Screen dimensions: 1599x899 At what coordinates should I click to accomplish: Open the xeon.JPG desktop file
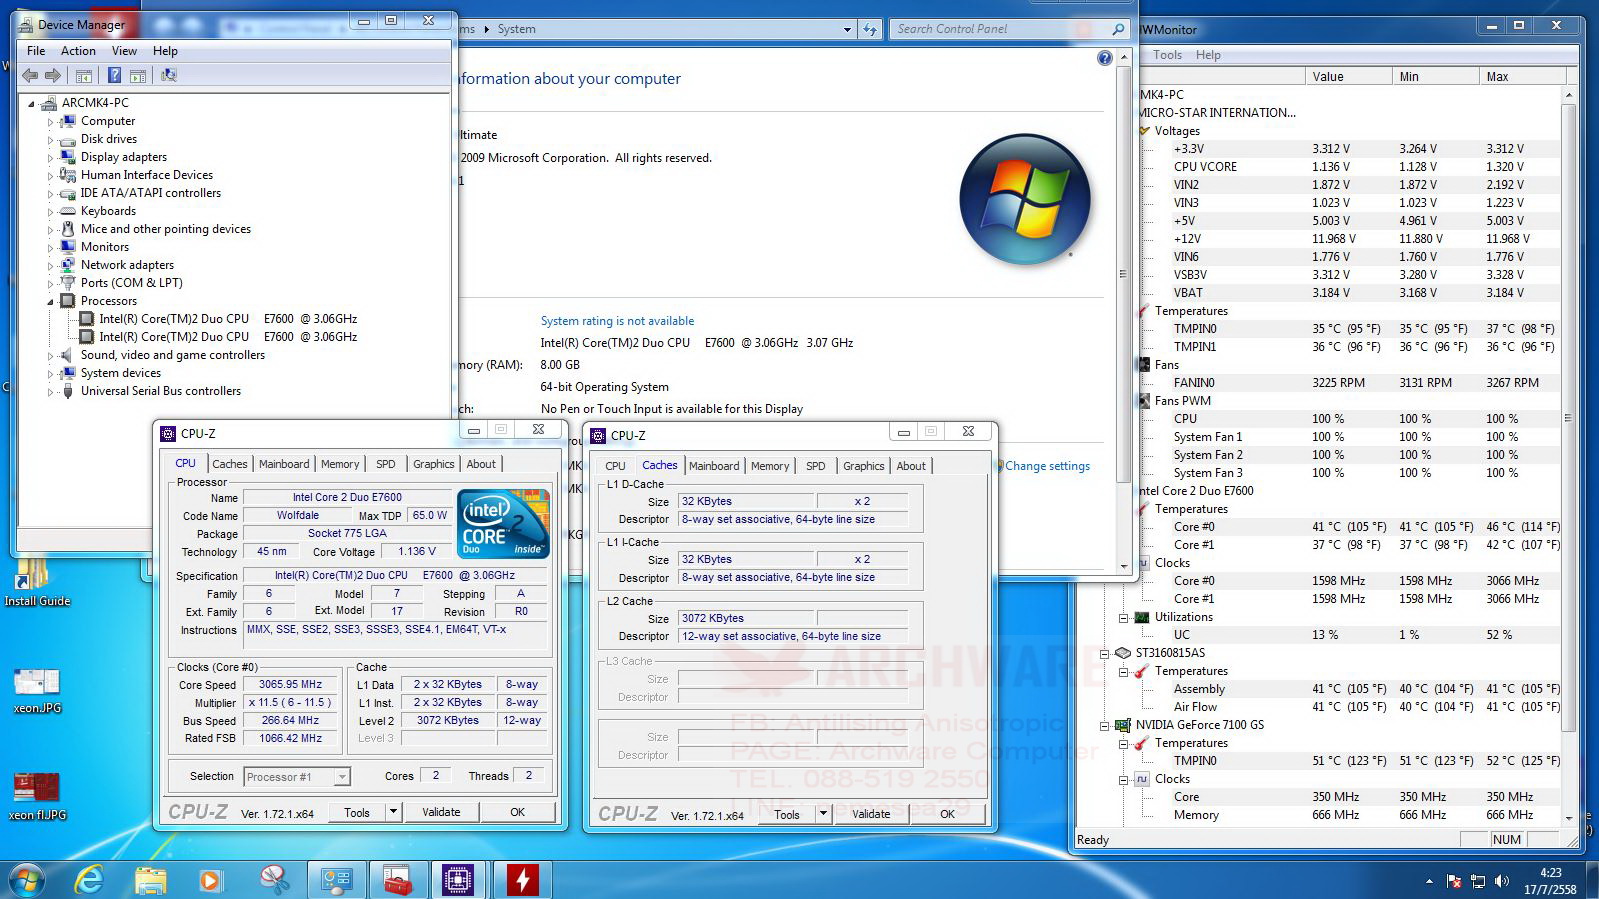coord(37,690)
